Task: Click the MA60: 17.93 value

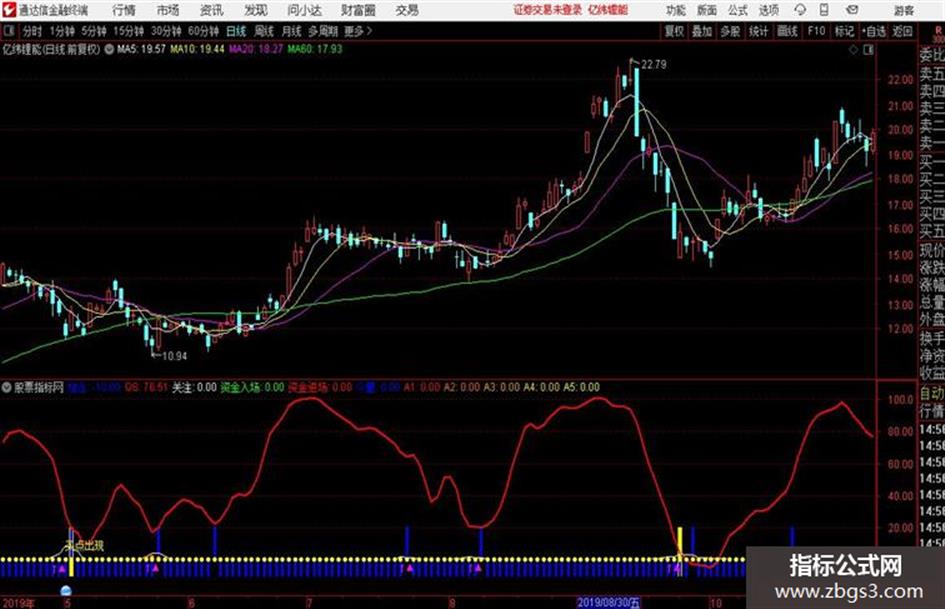Action: coord(315,49)
